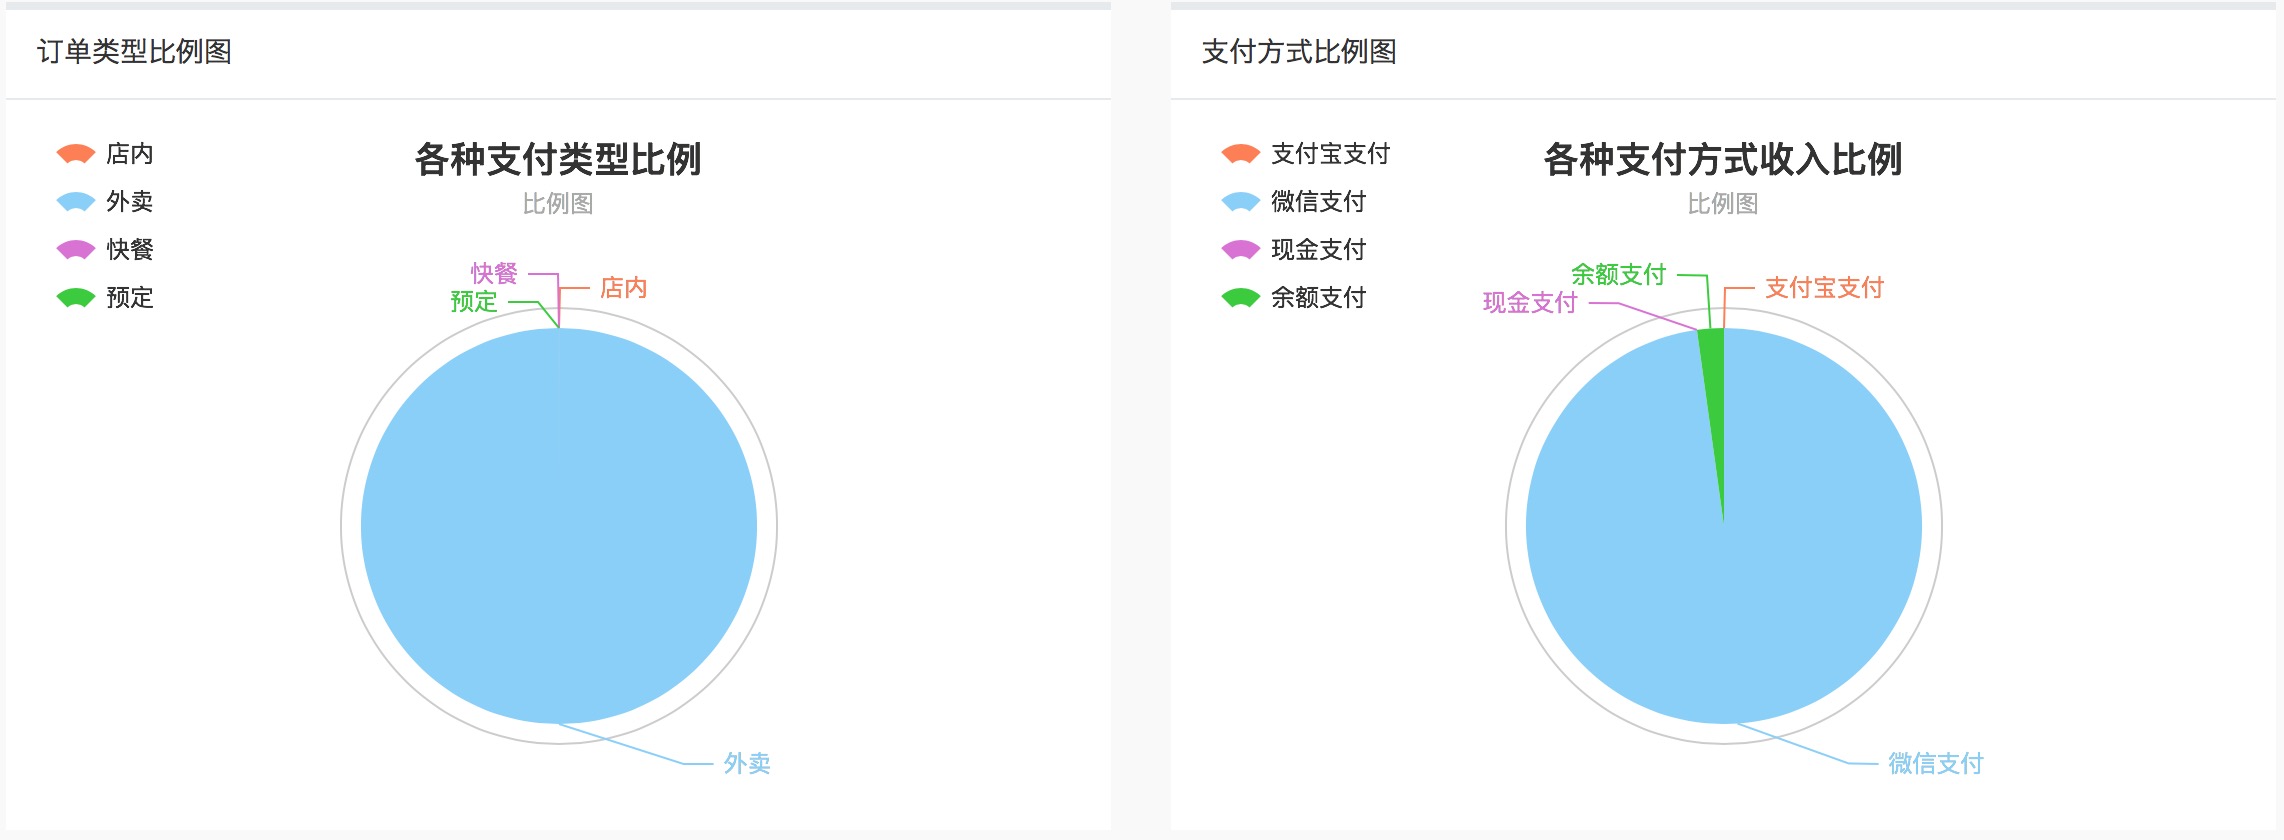
Task: Click the 支付方式比例图 panel header
Action: 1298,52
